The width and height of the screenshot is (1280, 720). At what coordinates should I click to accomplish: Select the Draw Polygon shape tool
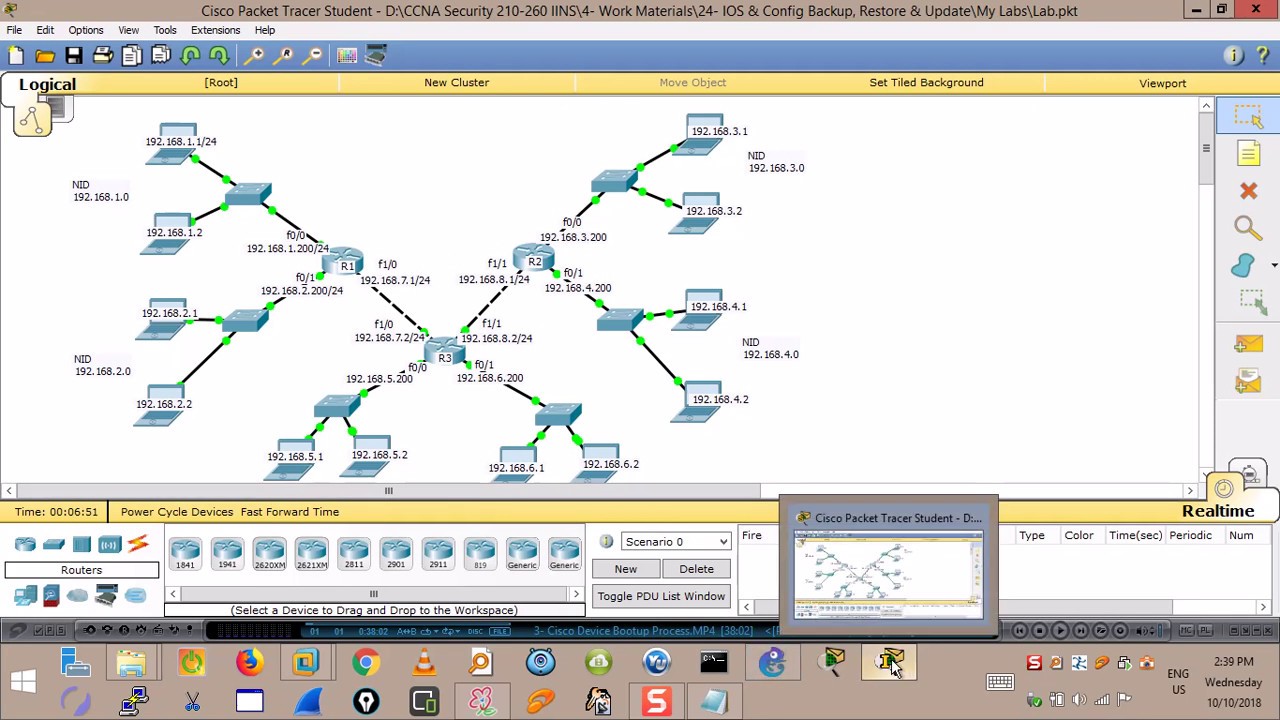tap(1242, 266)
